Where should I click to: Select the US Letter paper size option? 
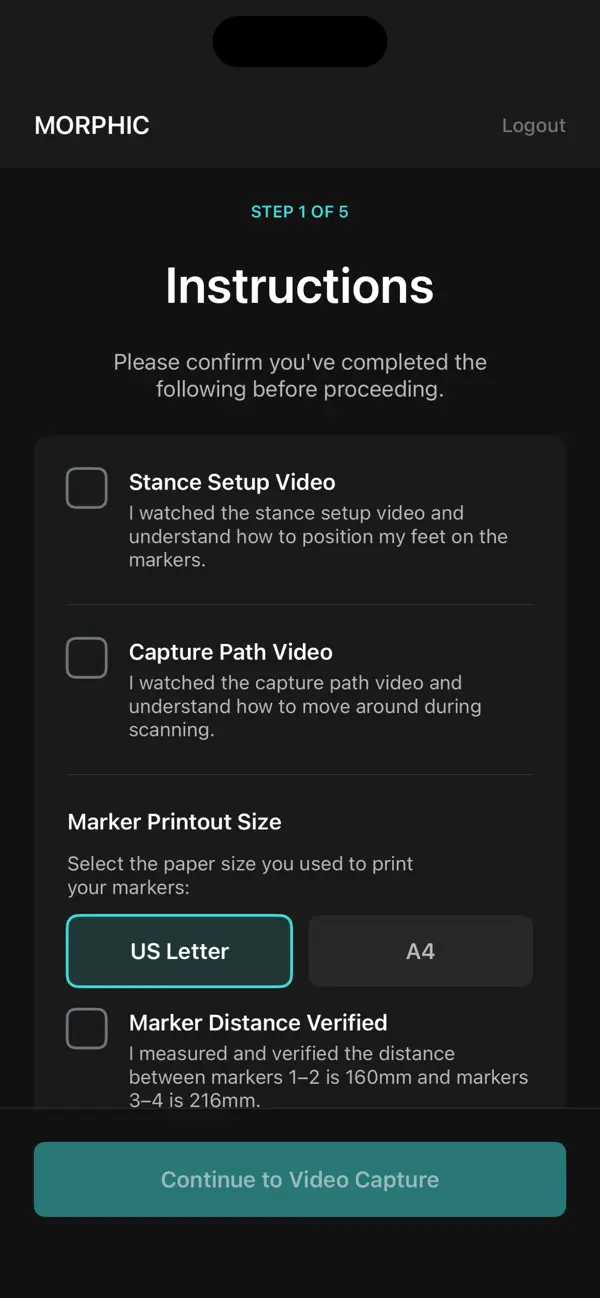coord(179,951)
